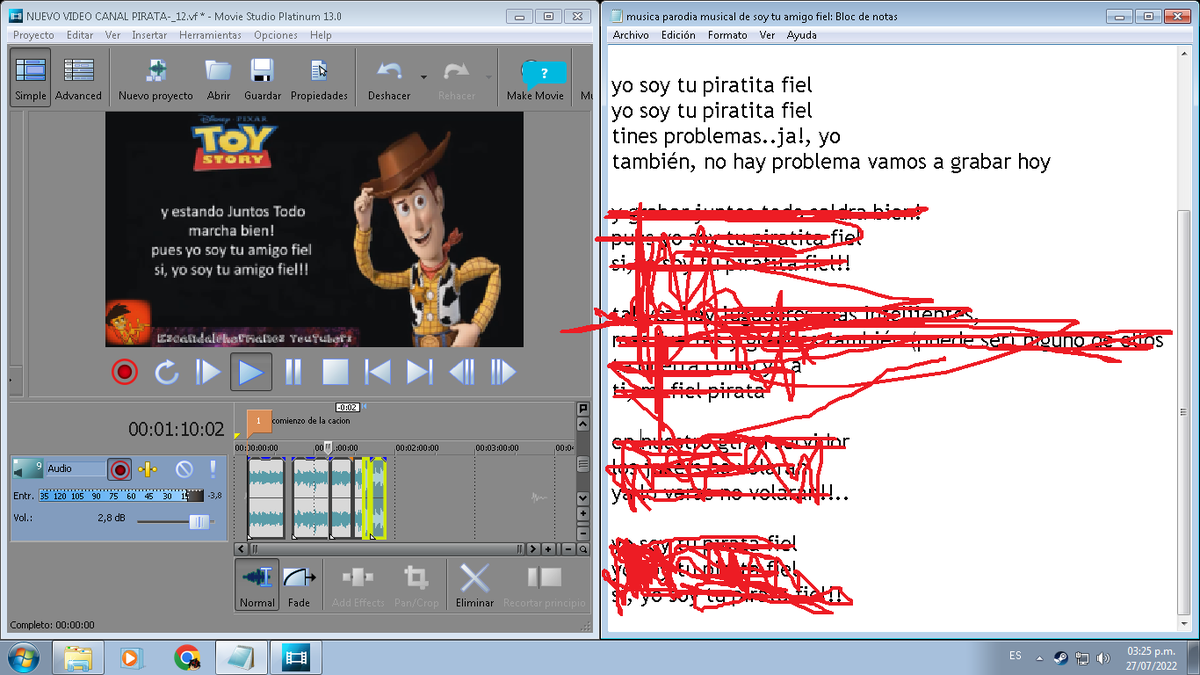Screen dimensions: 1200x675
Task: Zoom in timeline horizontally with plus button
Action: point(548,549)
